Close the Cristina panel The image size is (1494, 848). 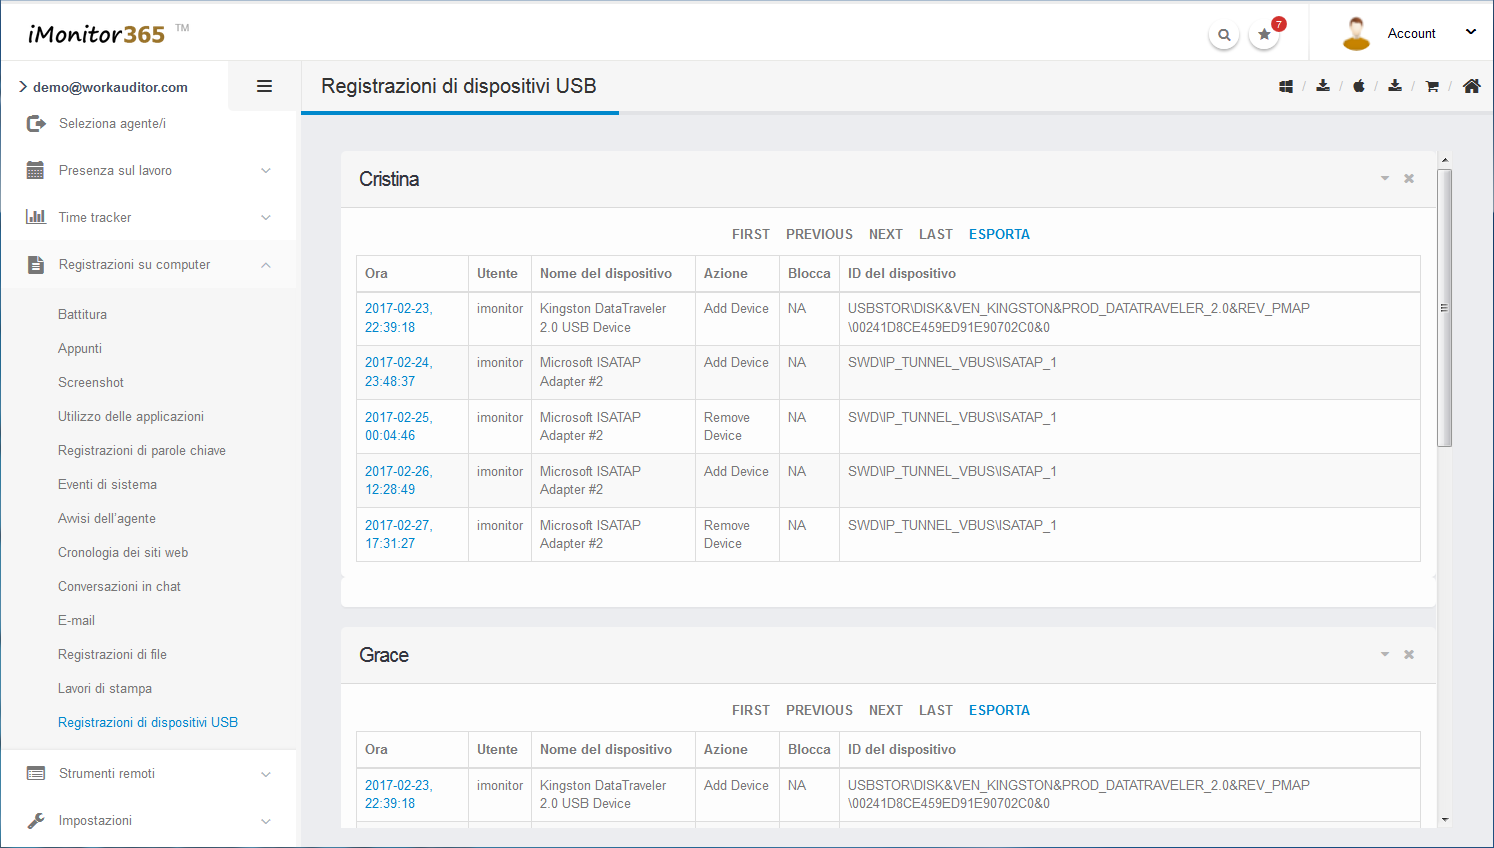point(1409,179)
